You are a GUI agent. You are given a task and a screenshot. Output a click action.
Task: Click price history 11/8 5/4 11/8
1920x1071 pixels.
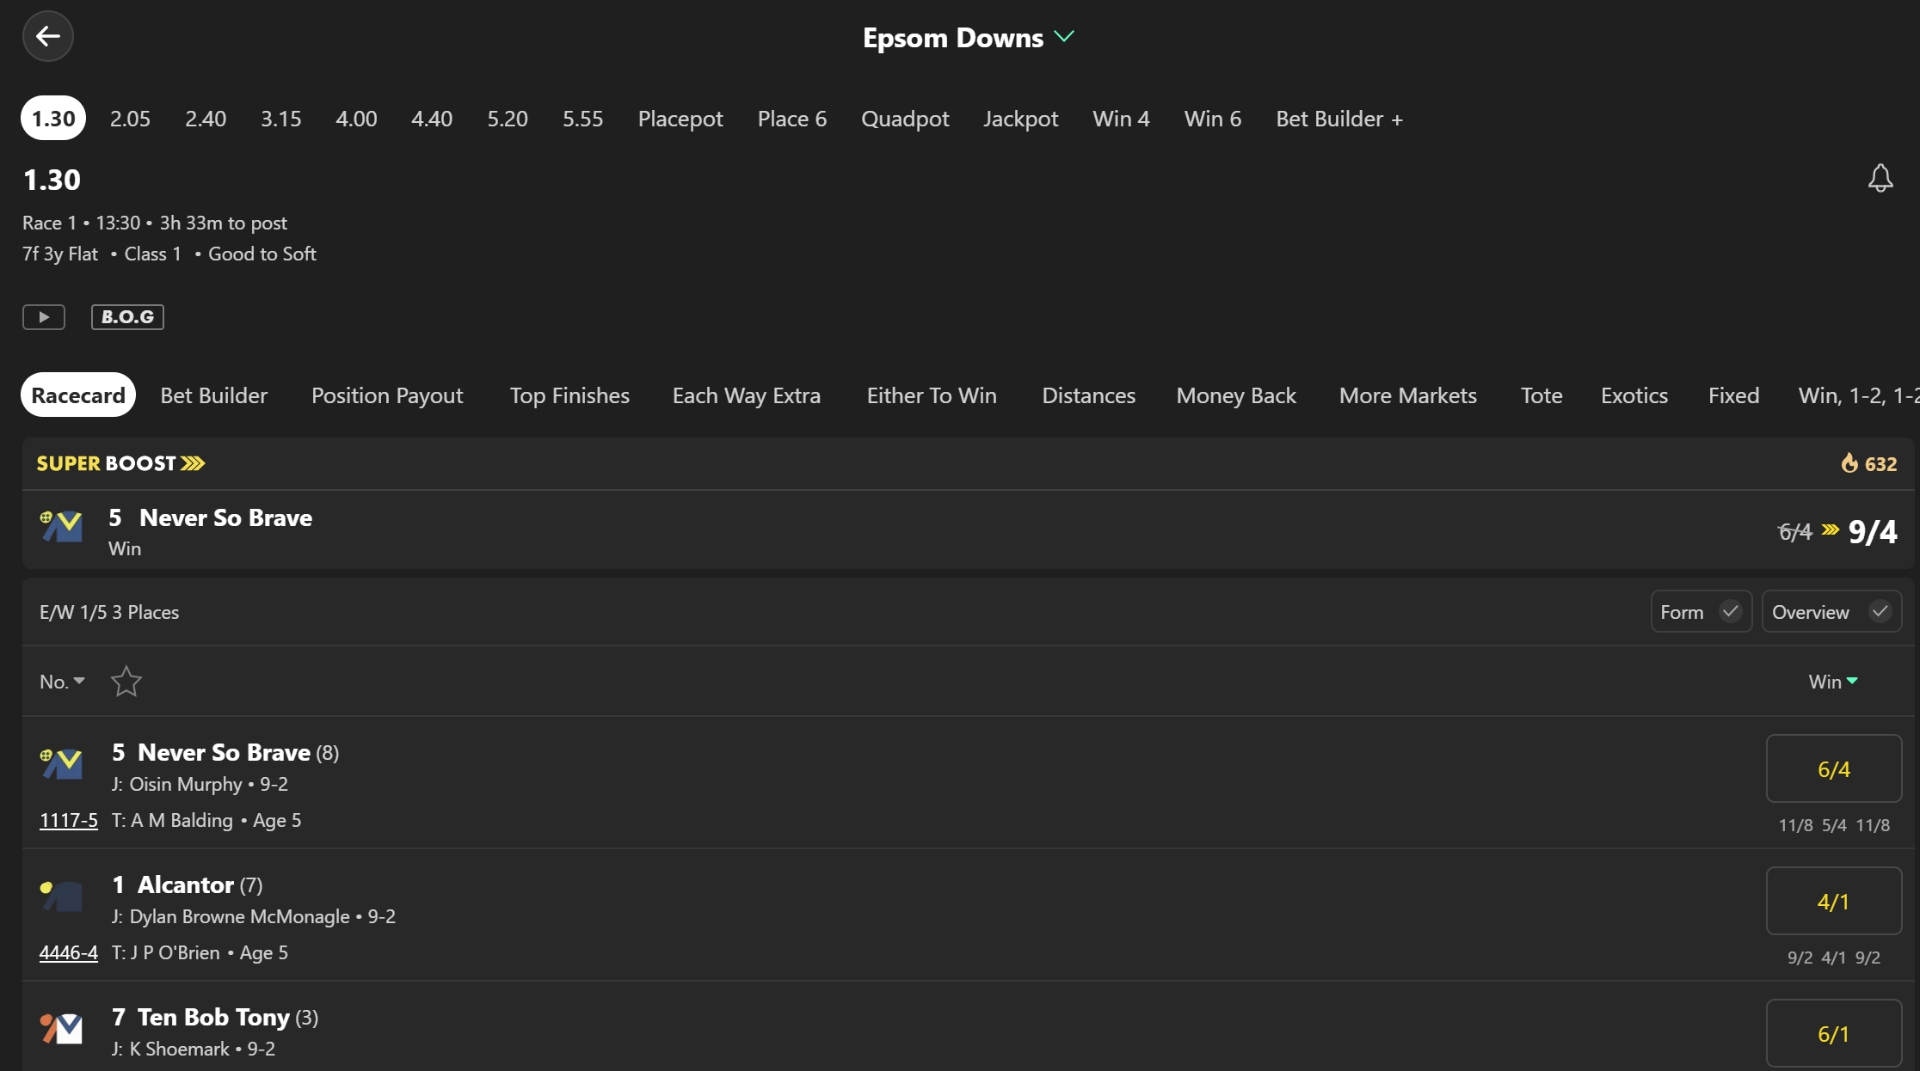coord(1833,825)
